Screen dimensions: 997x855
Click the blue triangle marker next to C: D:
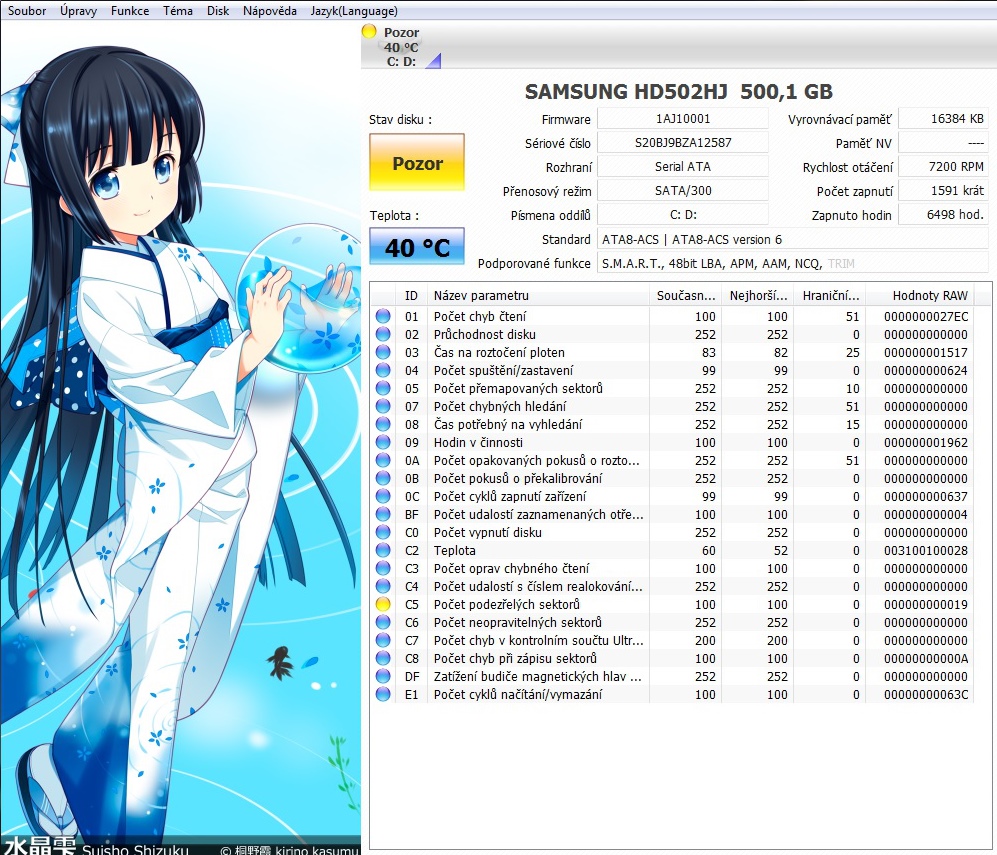(x=432, y=61)
